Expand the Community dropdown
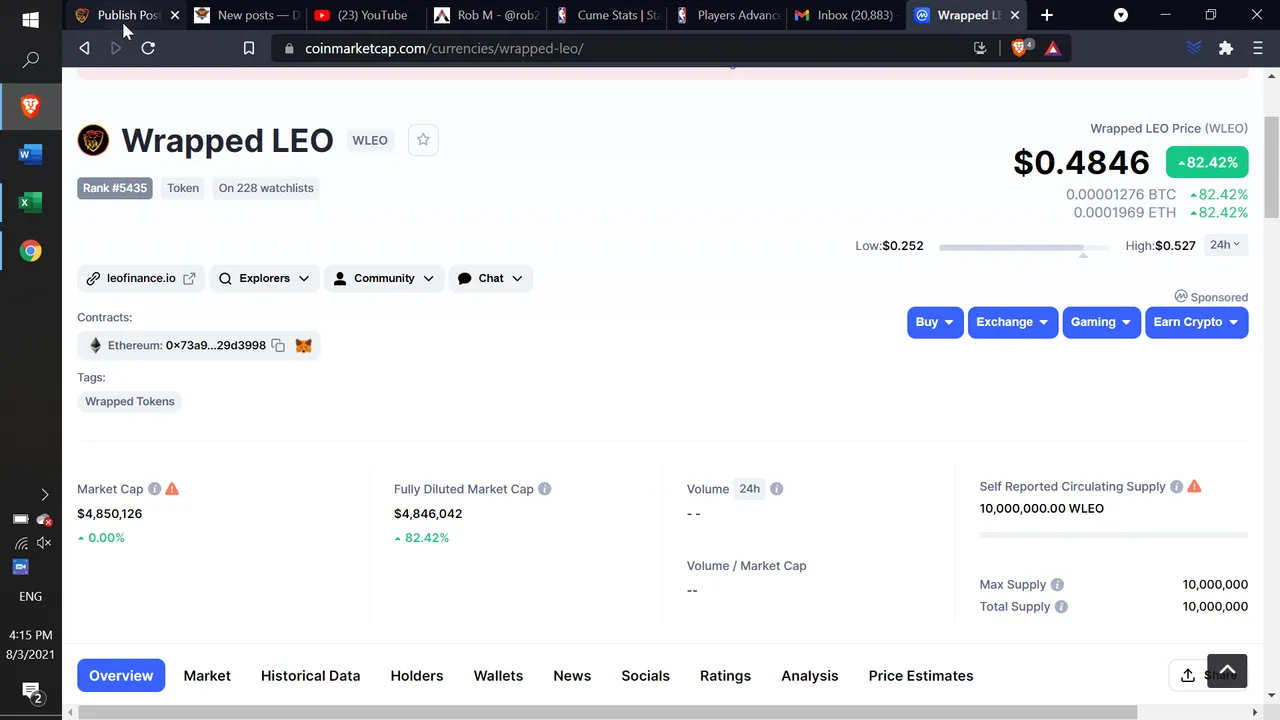 [384, 278]
